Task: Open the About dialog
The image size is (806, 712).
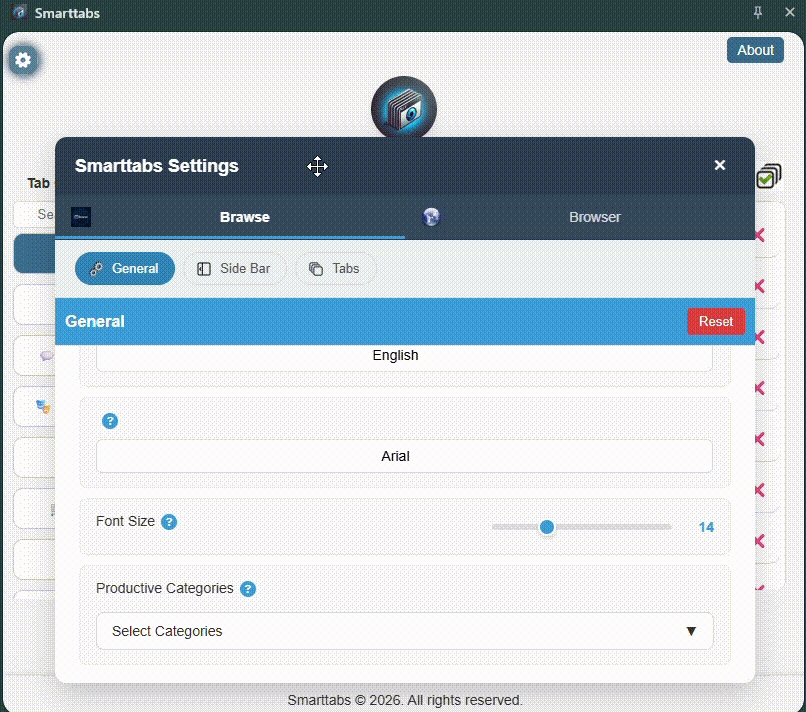Action: (755, 49)
